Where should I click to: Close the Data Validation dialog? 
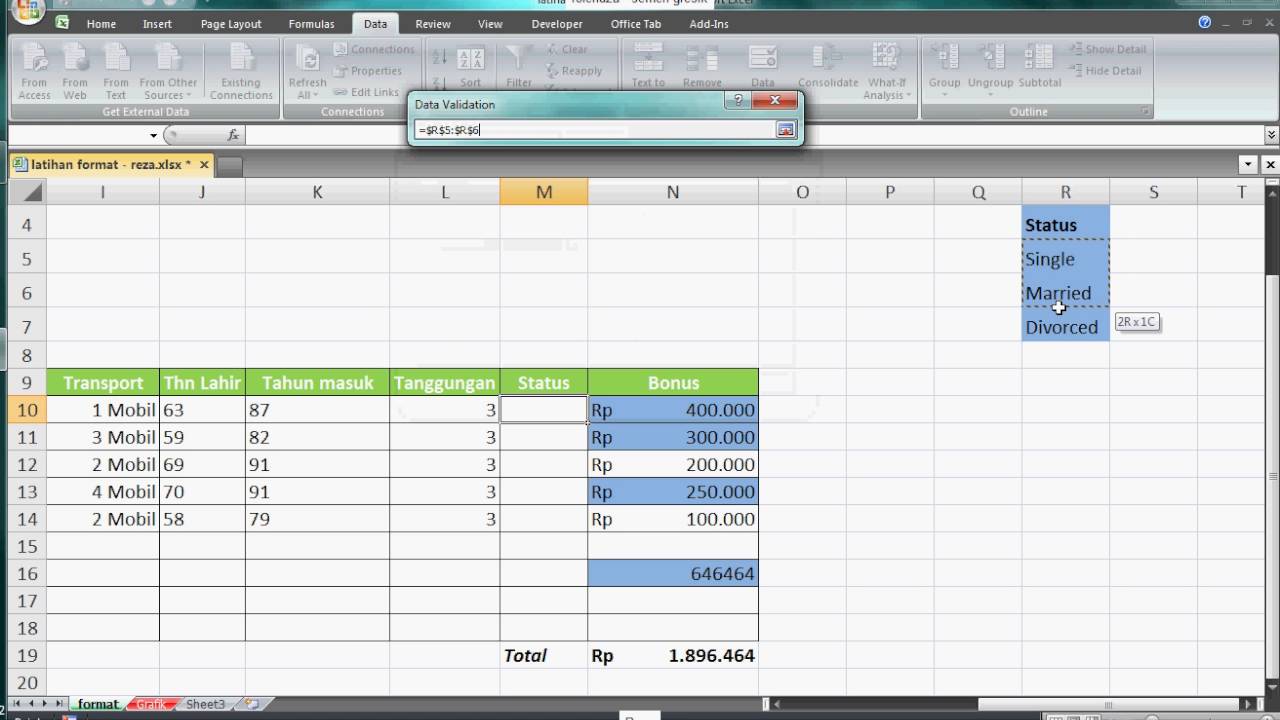coord(776,101)
